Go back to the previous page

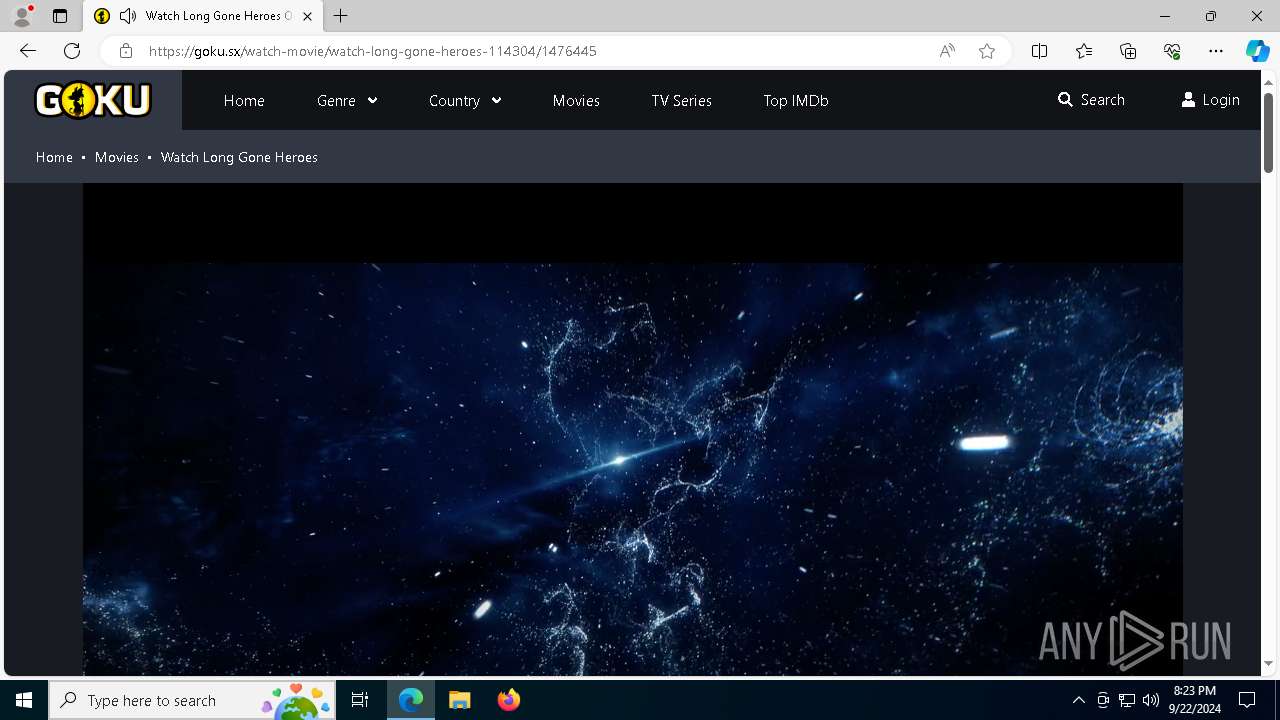click(x=28, y=51)
